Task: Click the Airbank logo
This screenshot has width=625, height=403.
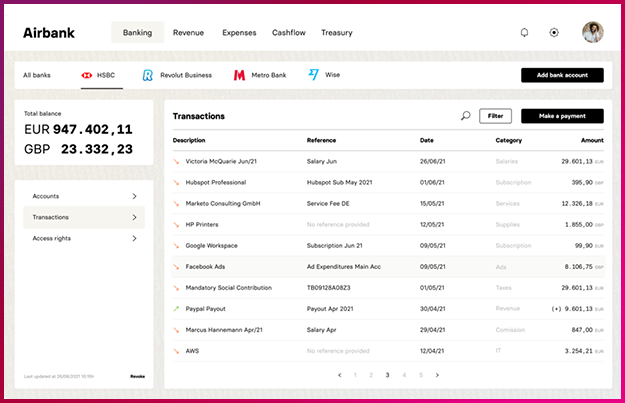Action: [x=49, y=33]
